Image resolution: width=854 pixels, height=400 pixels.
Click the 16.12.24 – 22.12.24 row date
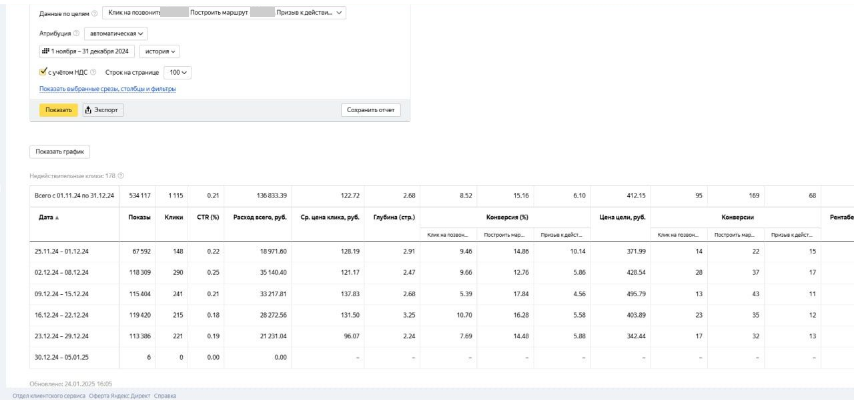64,315
